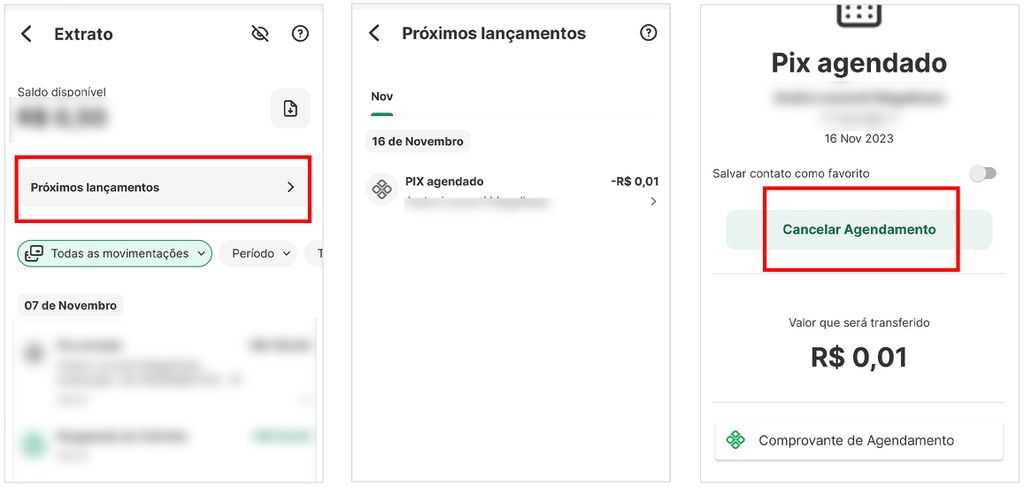Open Comprovante de Agendamento

click(x=859, y=440)
